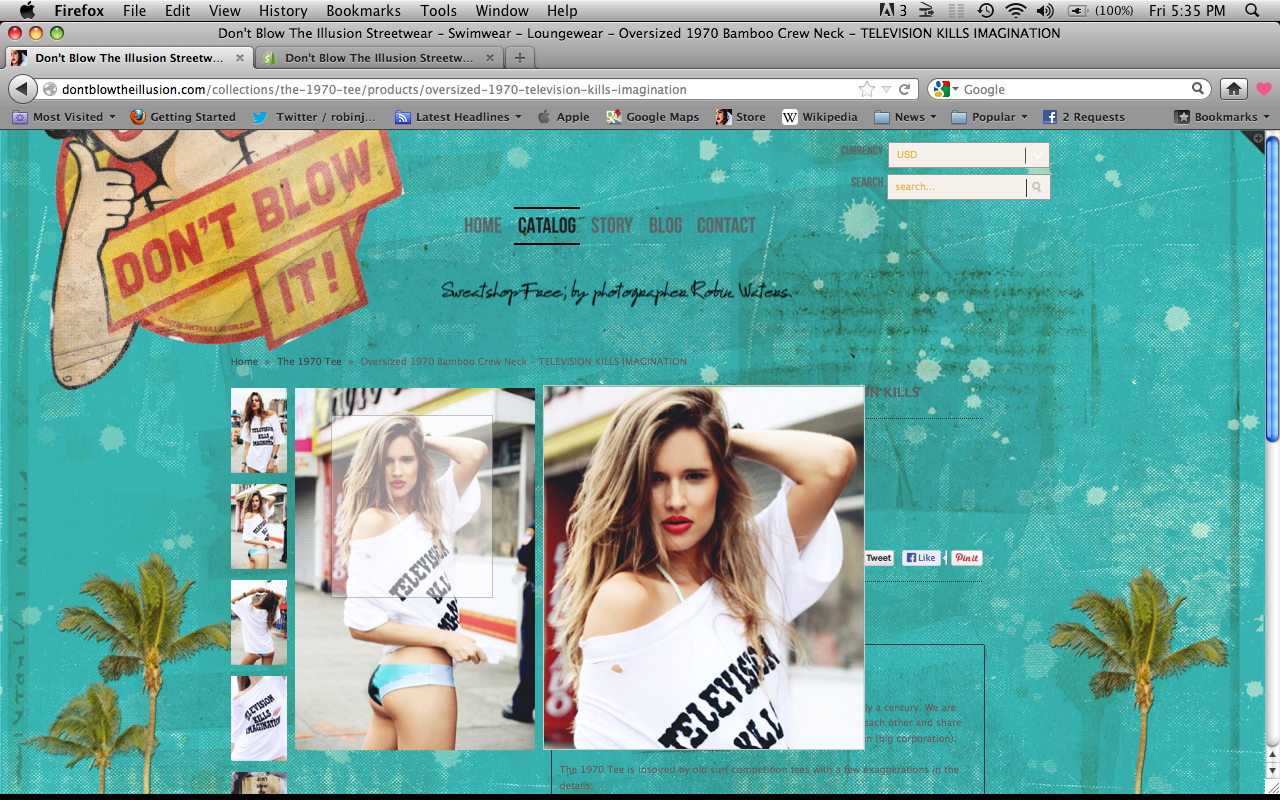Click the browser back arrow button
The image size is (1280, 800).
click(x=22, y=89)
